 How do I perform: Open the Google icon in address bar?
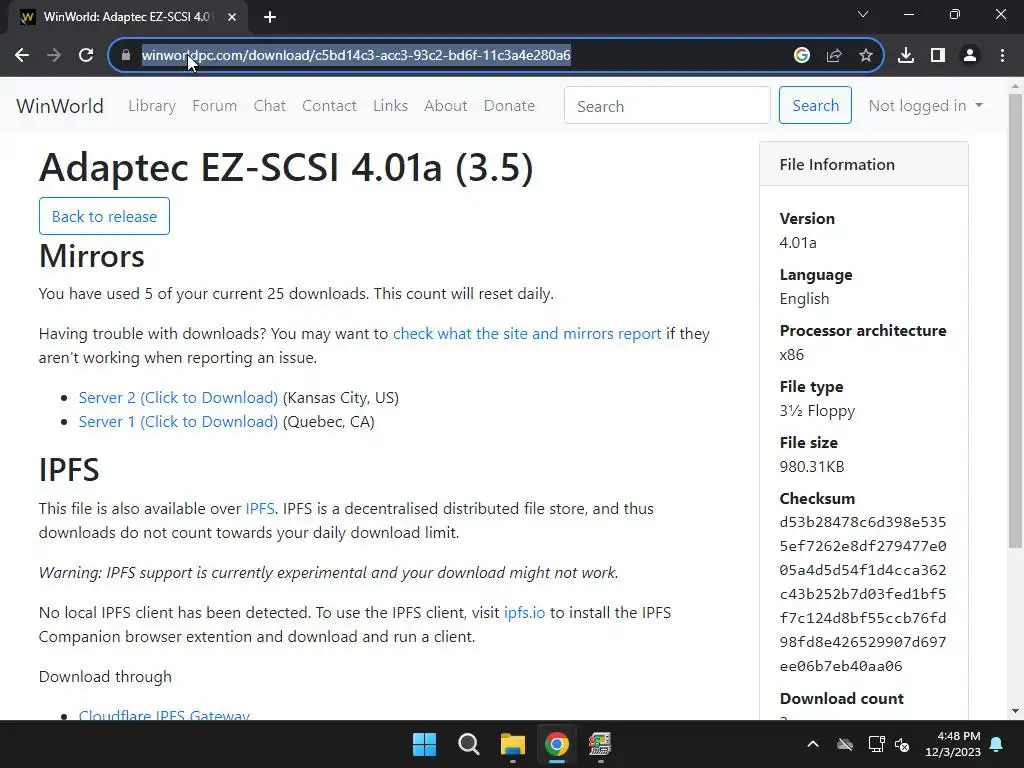click(802, 56)
